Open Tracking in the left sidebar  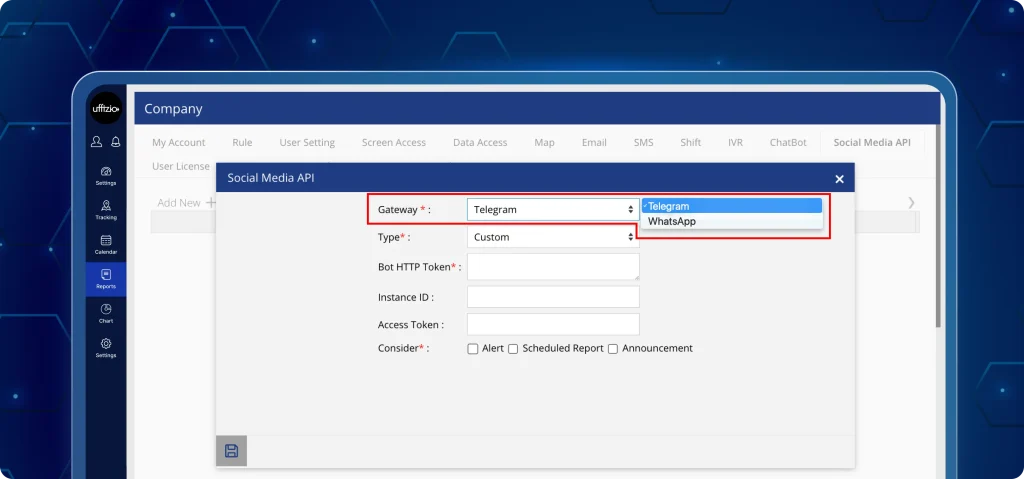click(x=106, y=208)
